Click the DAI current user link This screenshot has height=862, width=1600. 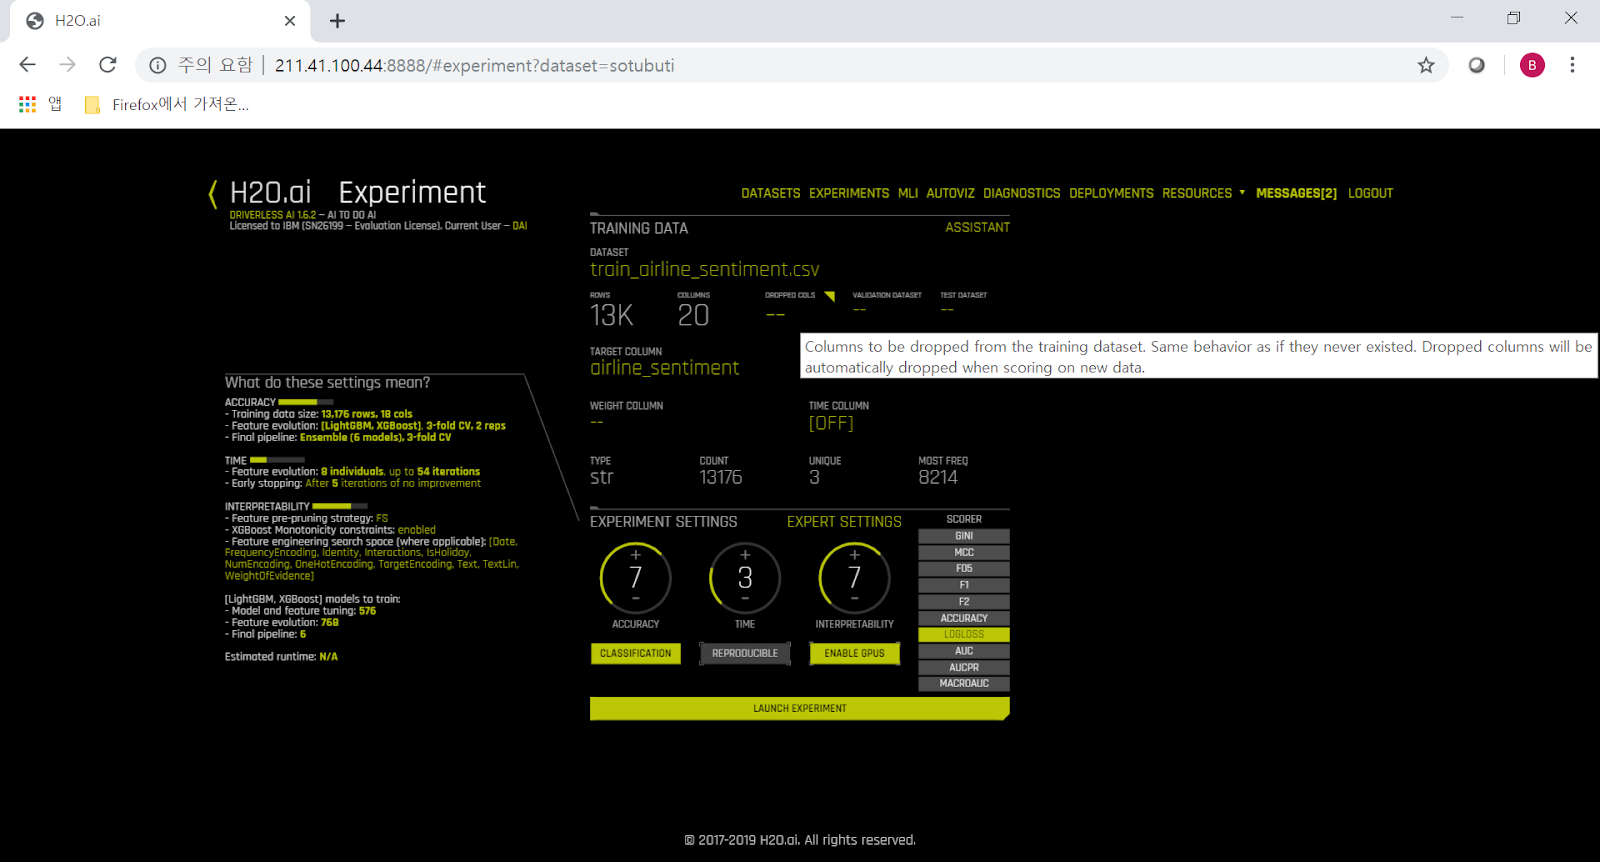[520, 226]
